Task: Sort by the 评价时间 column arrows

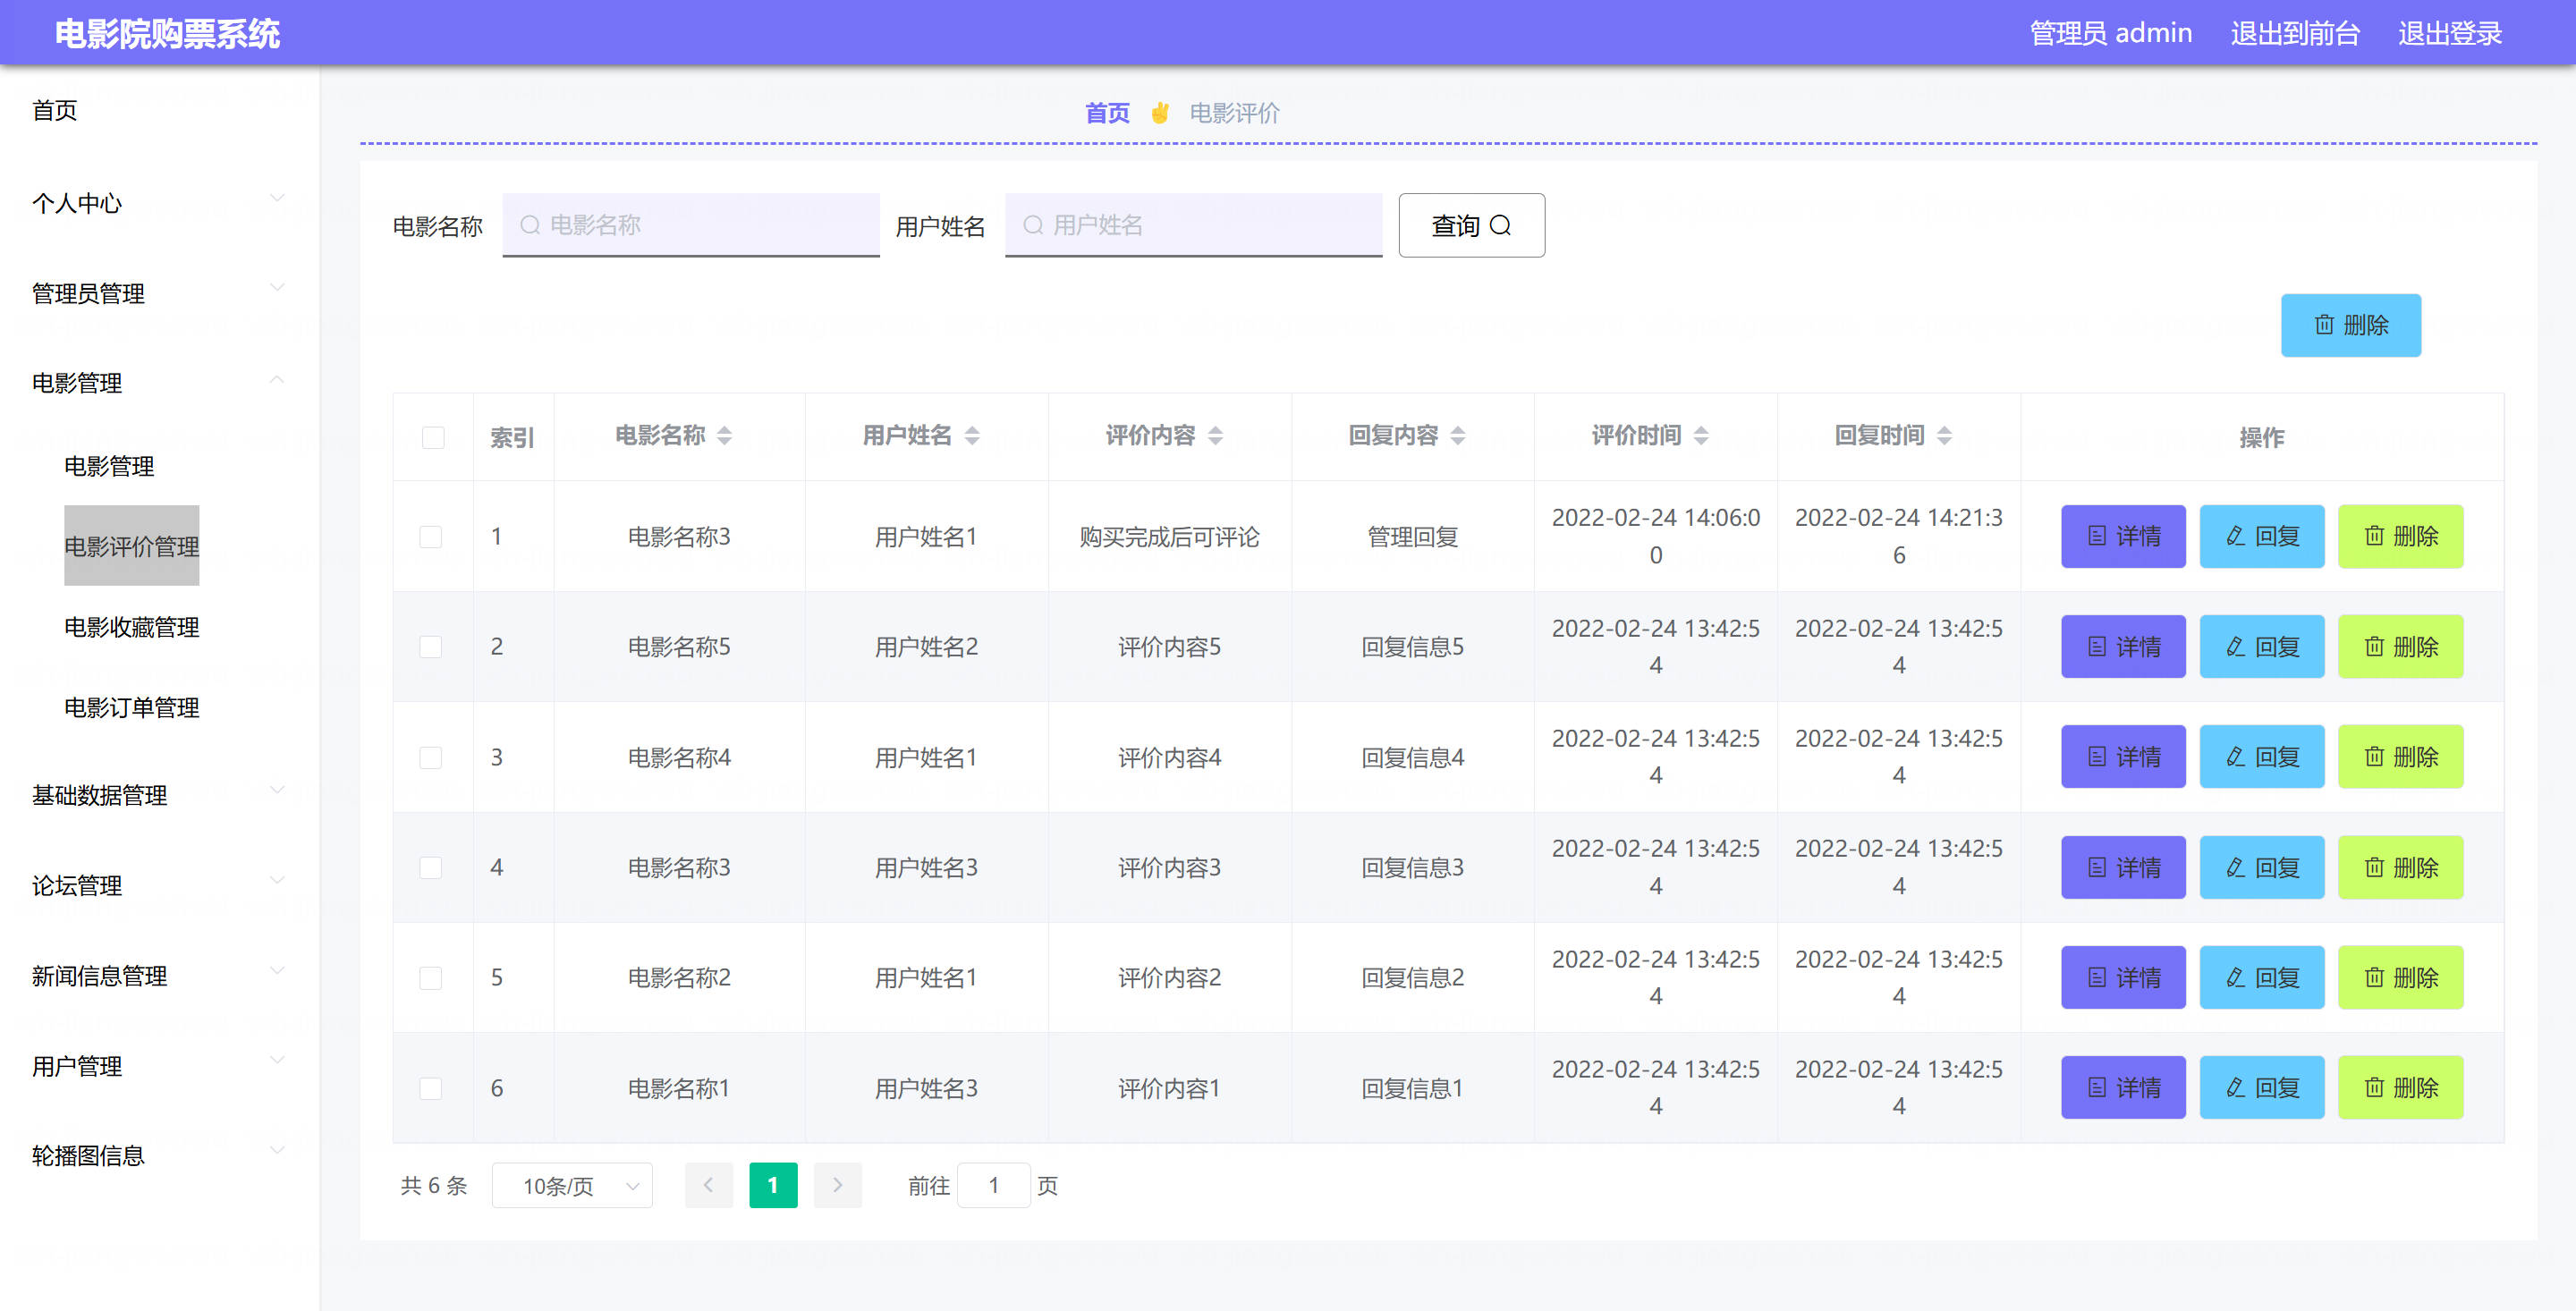Action: click(1701, 435)
